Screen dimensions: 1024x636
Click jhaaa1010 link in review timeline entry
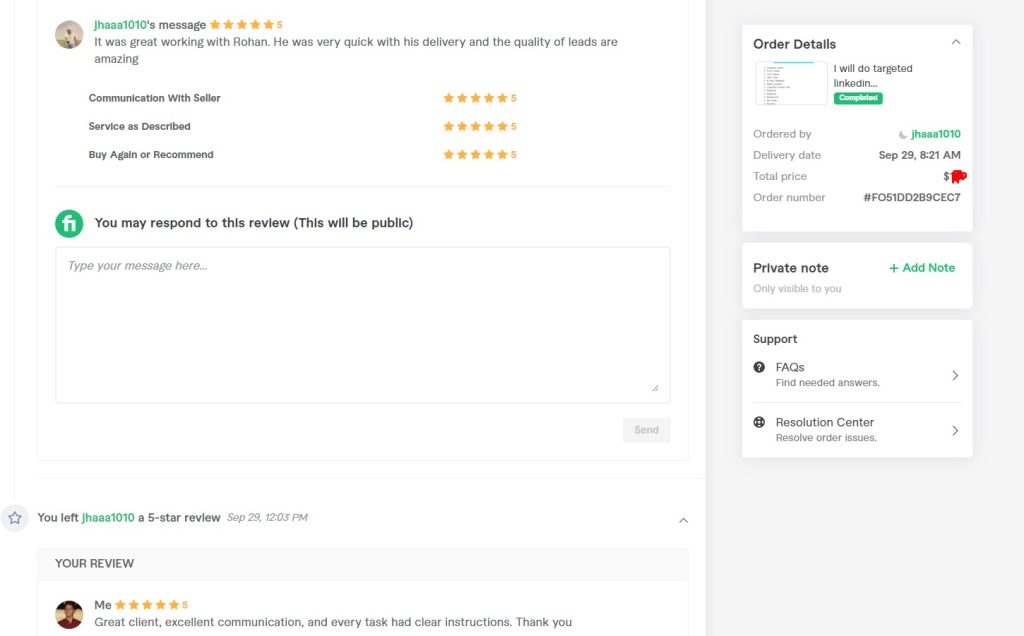click(108, 518)
